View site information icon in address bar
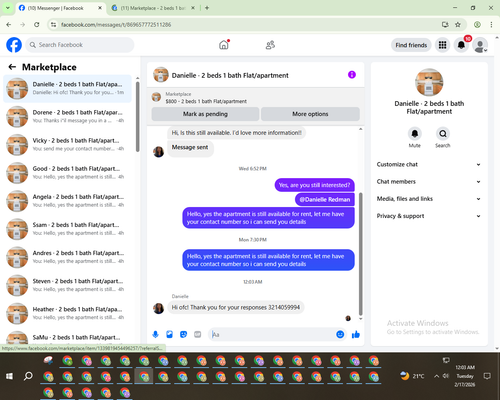The width and height of the screenshot is (500, 400). (x=53, y=25)
